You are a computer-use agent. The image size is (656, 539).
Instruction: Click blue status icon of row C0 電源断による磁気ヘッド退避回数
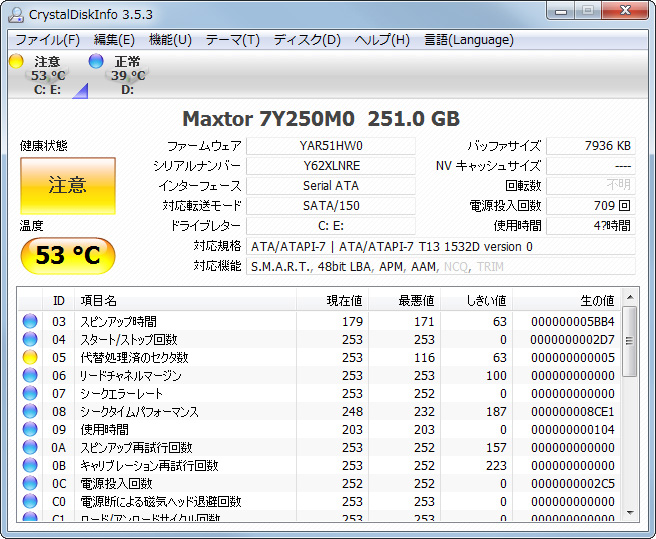pyautogui.click(x=30, y=501)
